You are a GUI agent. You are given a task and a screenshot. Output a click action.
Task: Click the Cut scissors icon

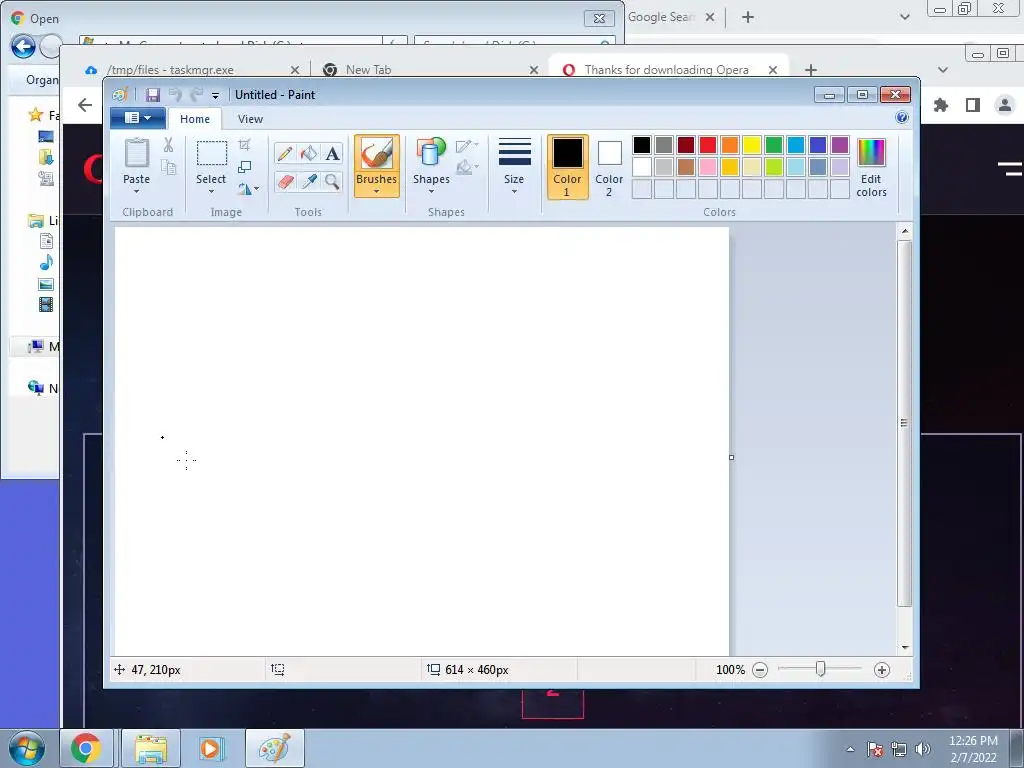pyautogui.click(x=168, y=145)
